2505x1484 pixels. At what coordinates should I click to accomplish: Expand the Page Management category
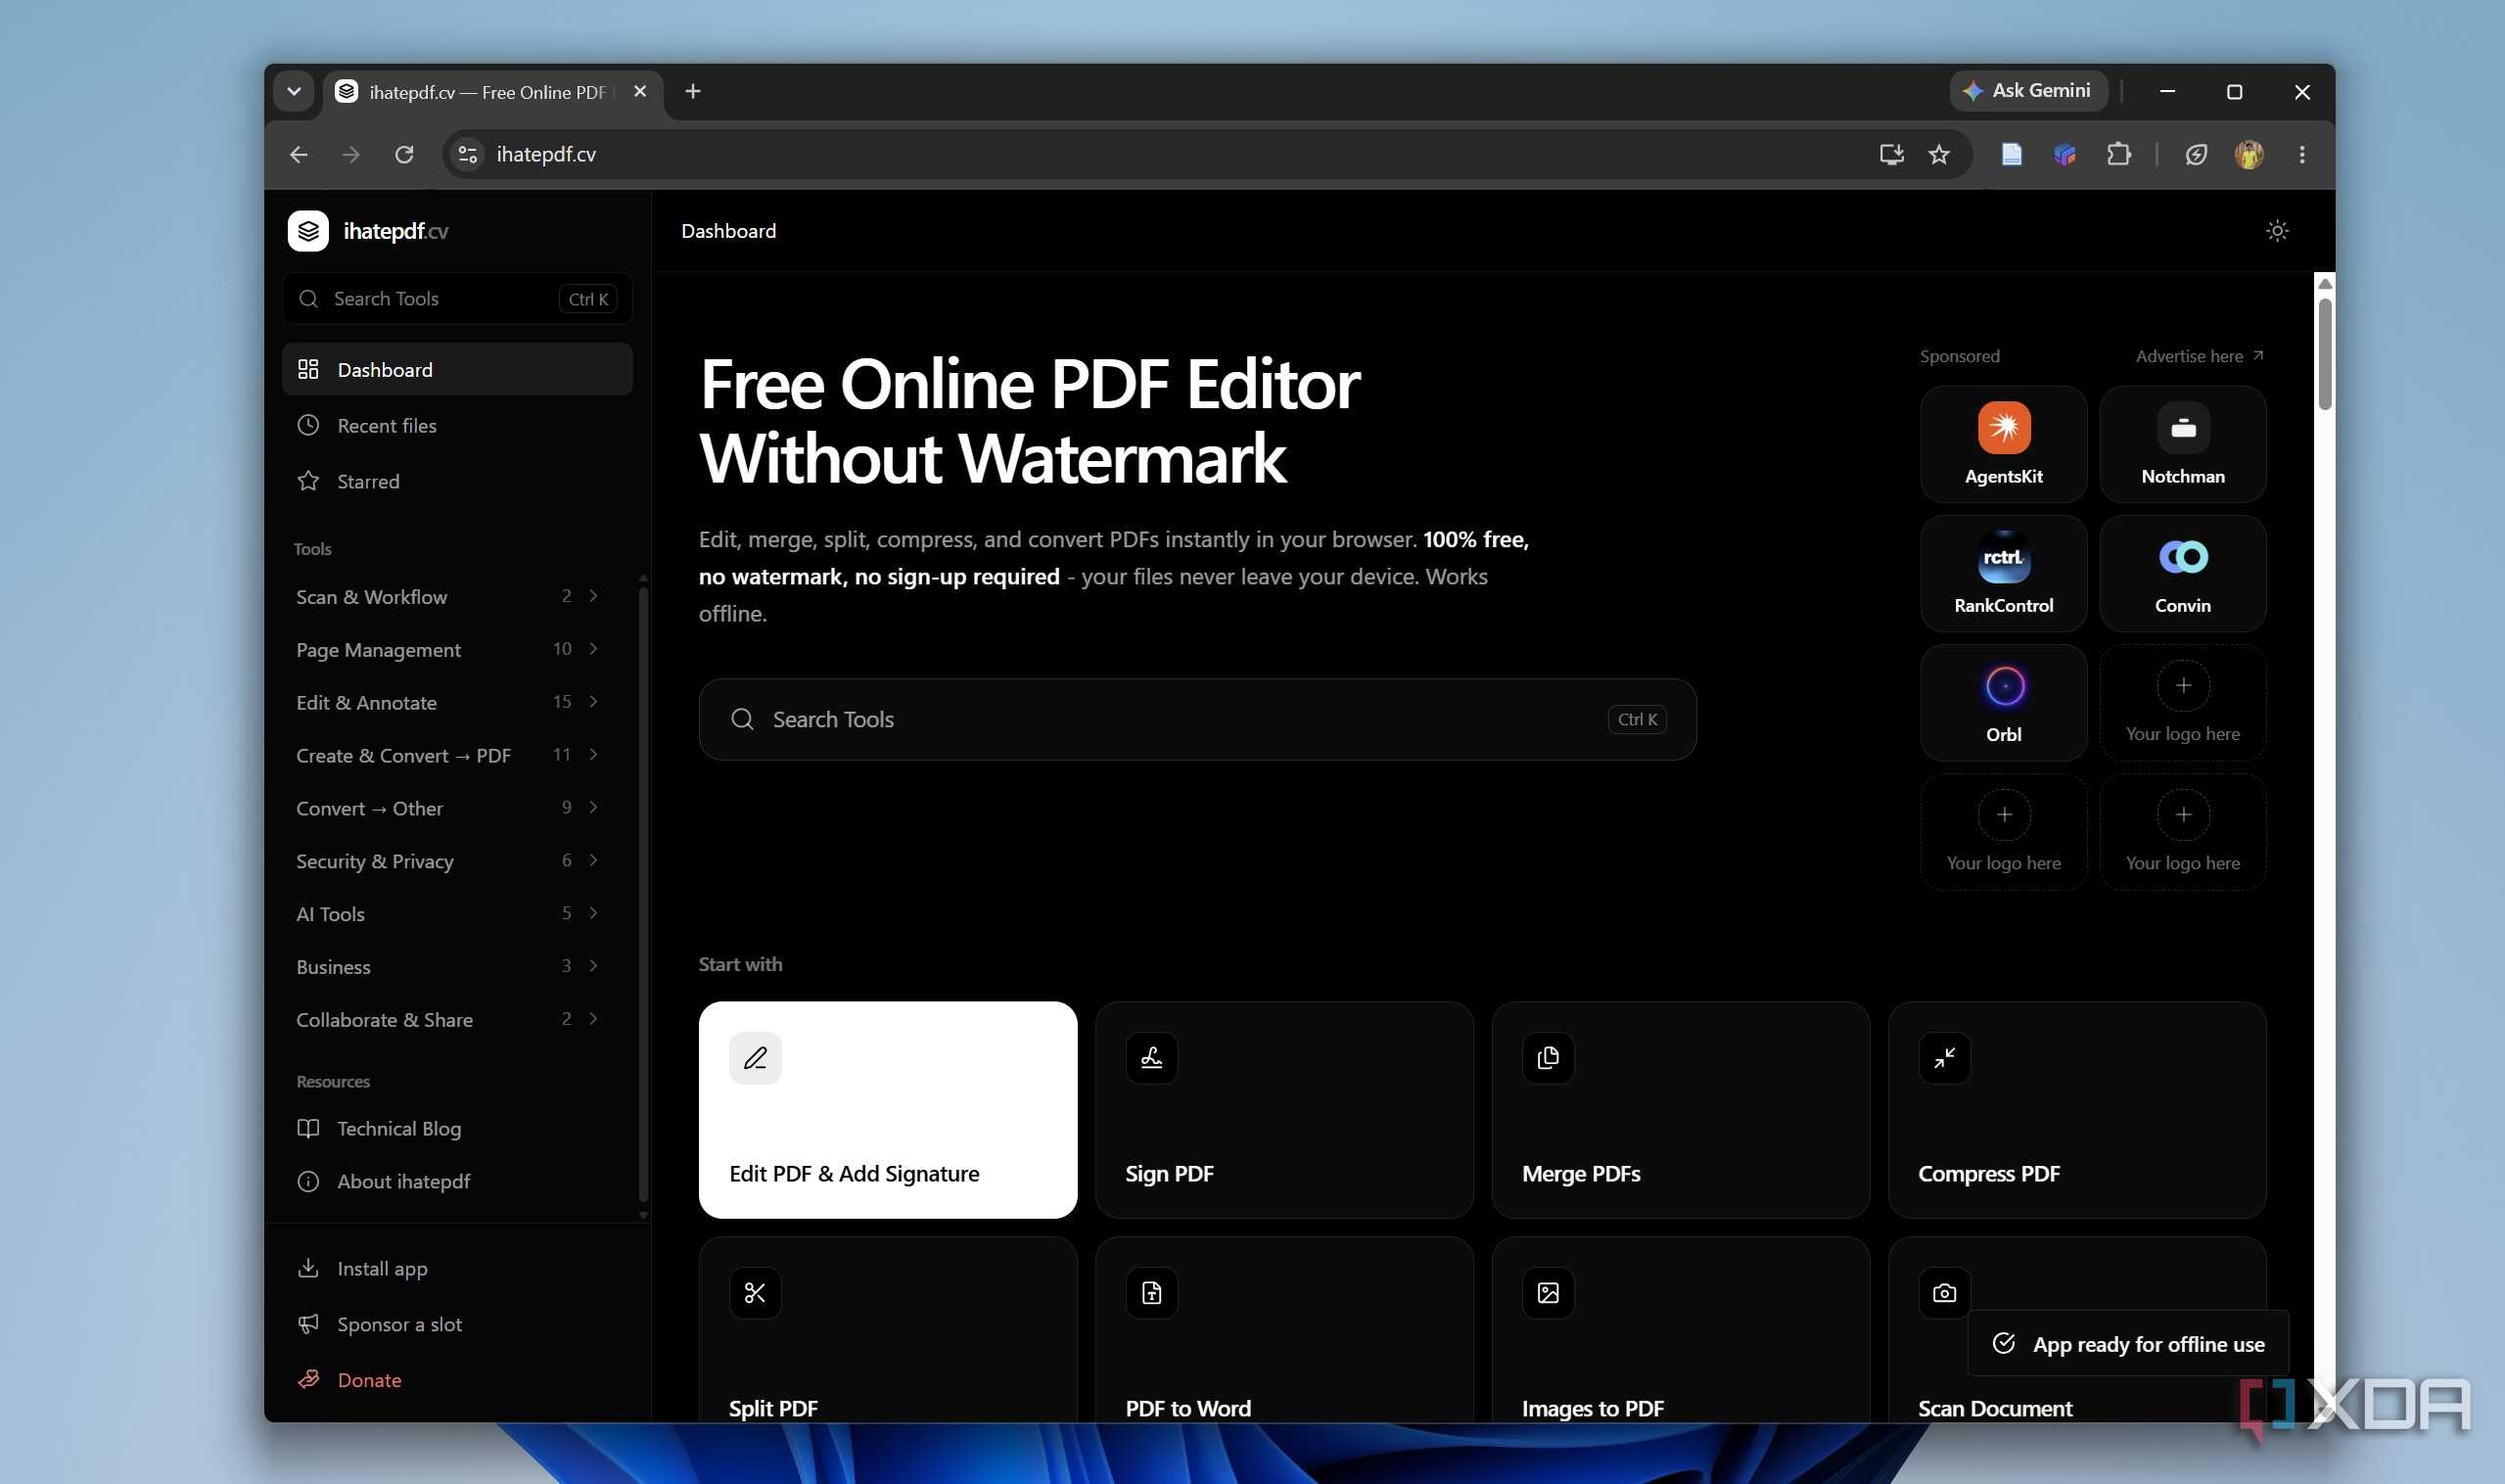point(447,649)
